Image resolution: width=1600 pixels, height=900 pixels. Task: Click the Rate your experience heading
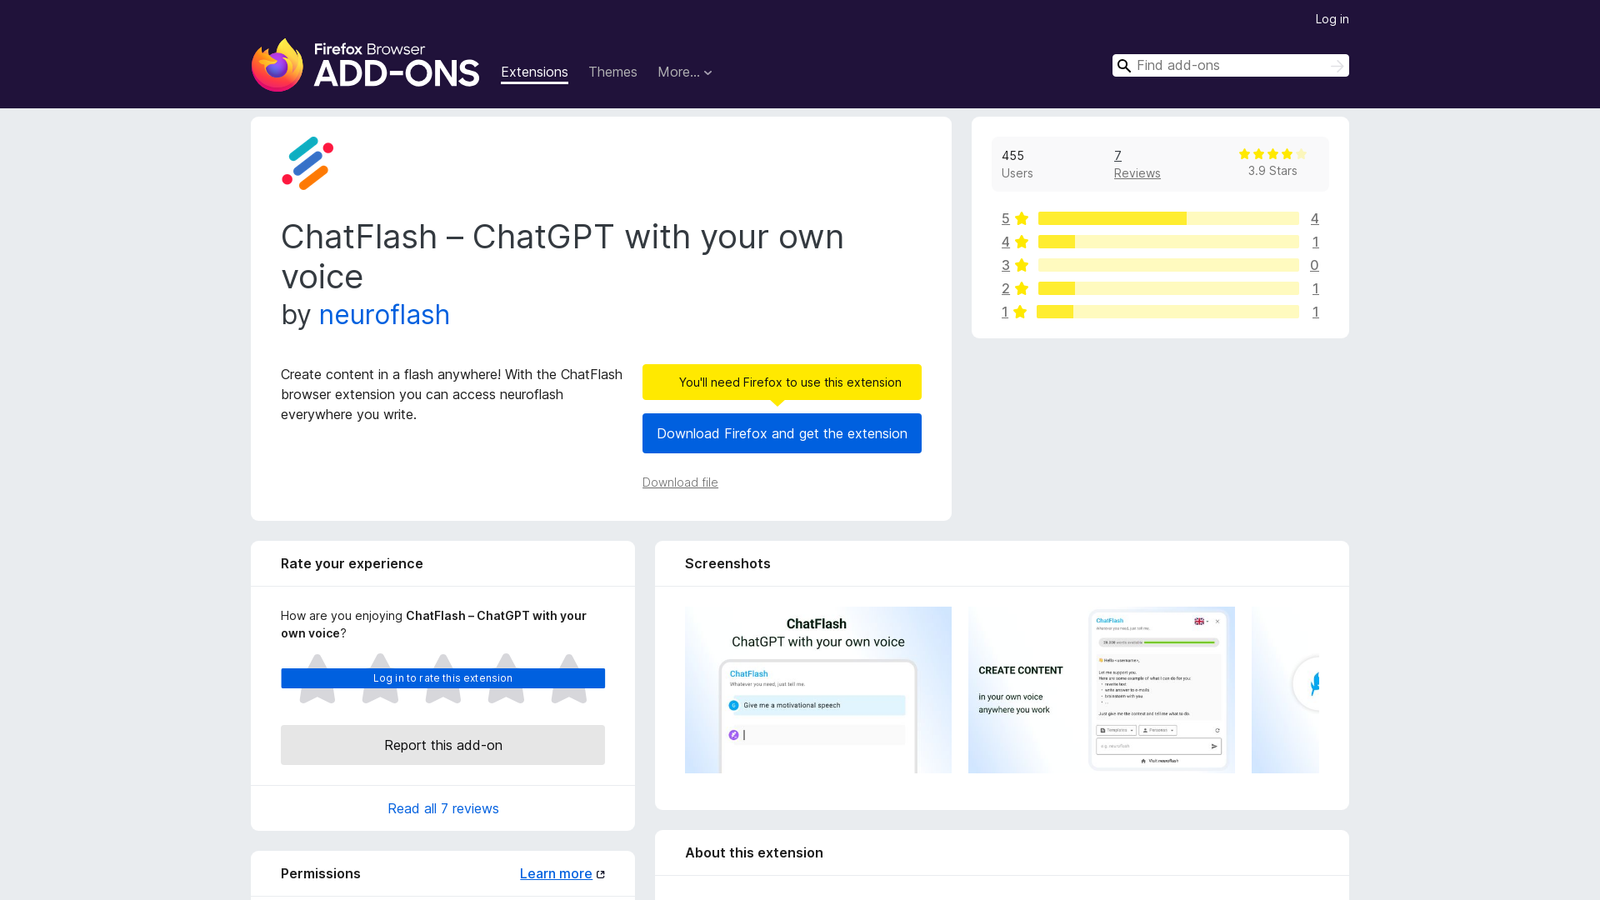pyautogui.click(x=352, y=564)
